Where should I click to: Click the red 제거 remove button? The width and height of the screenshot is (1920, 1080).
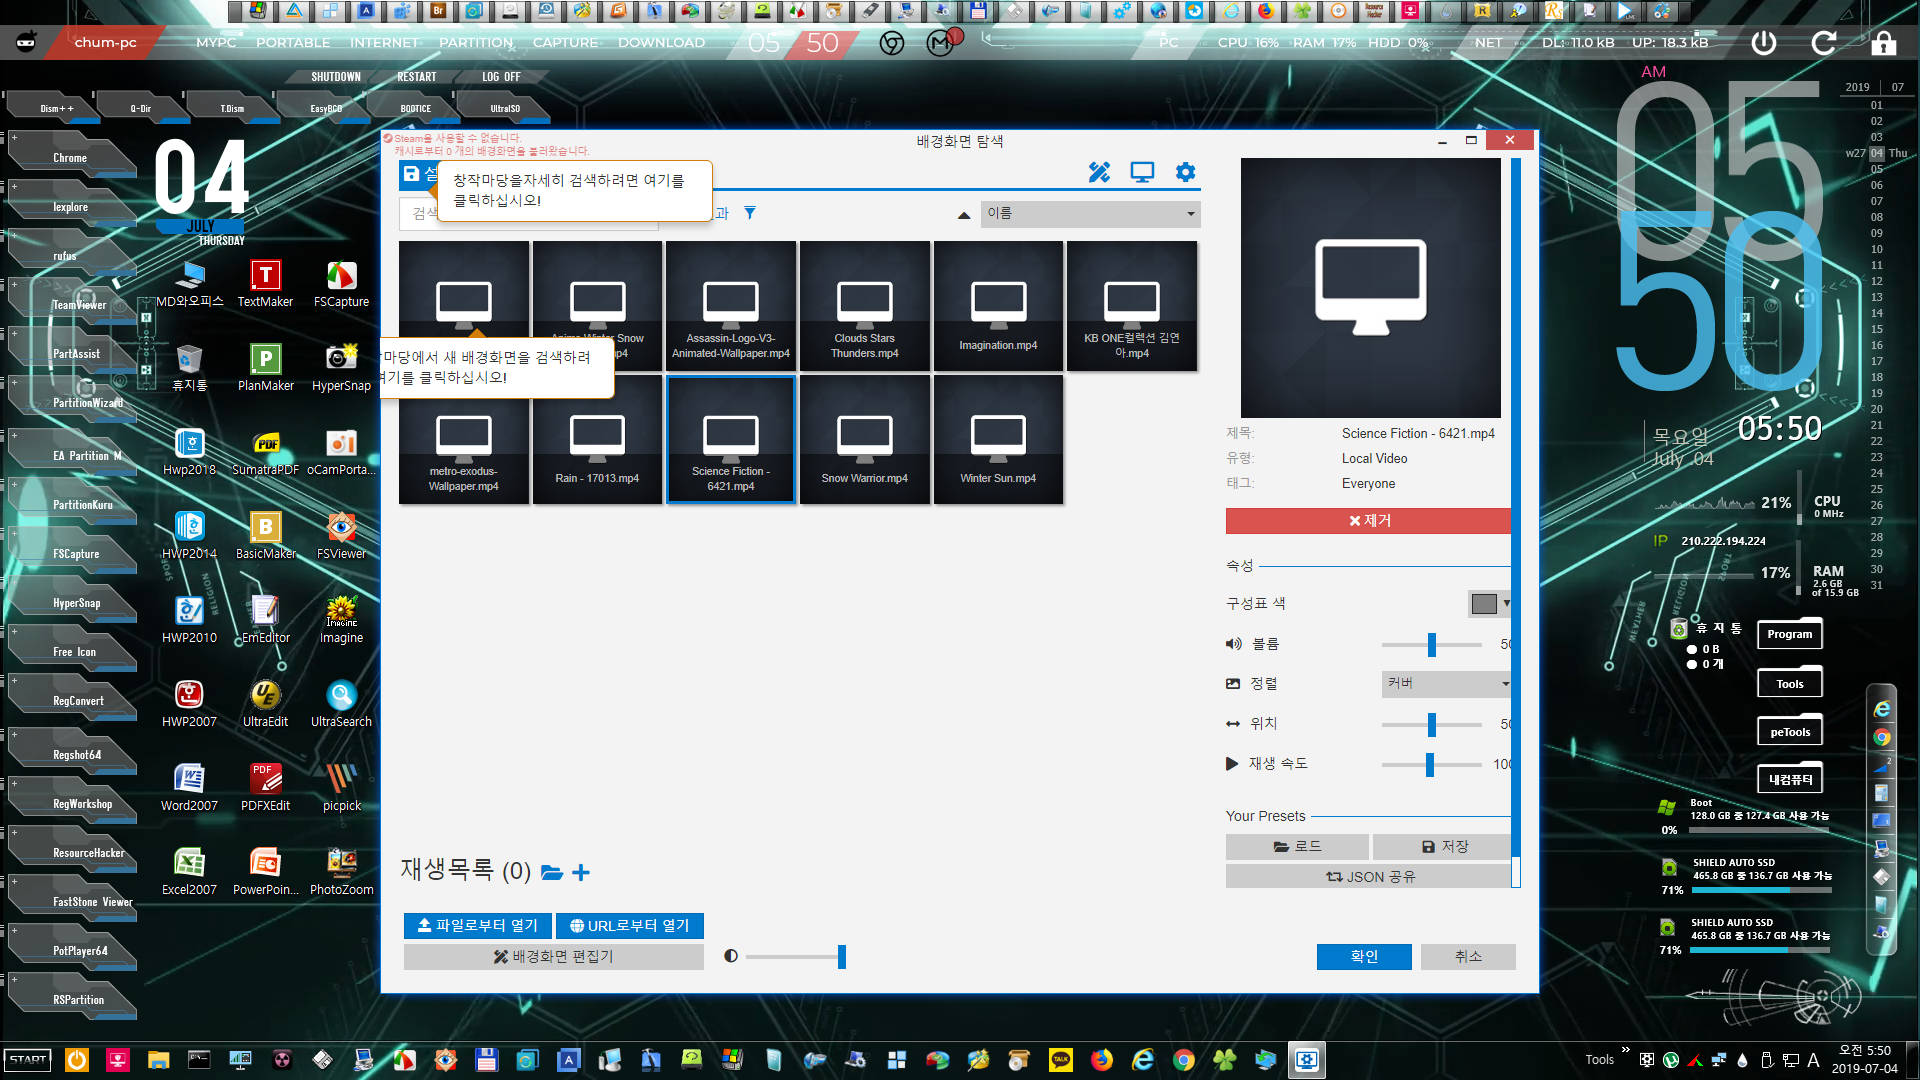pos(1369,521)
